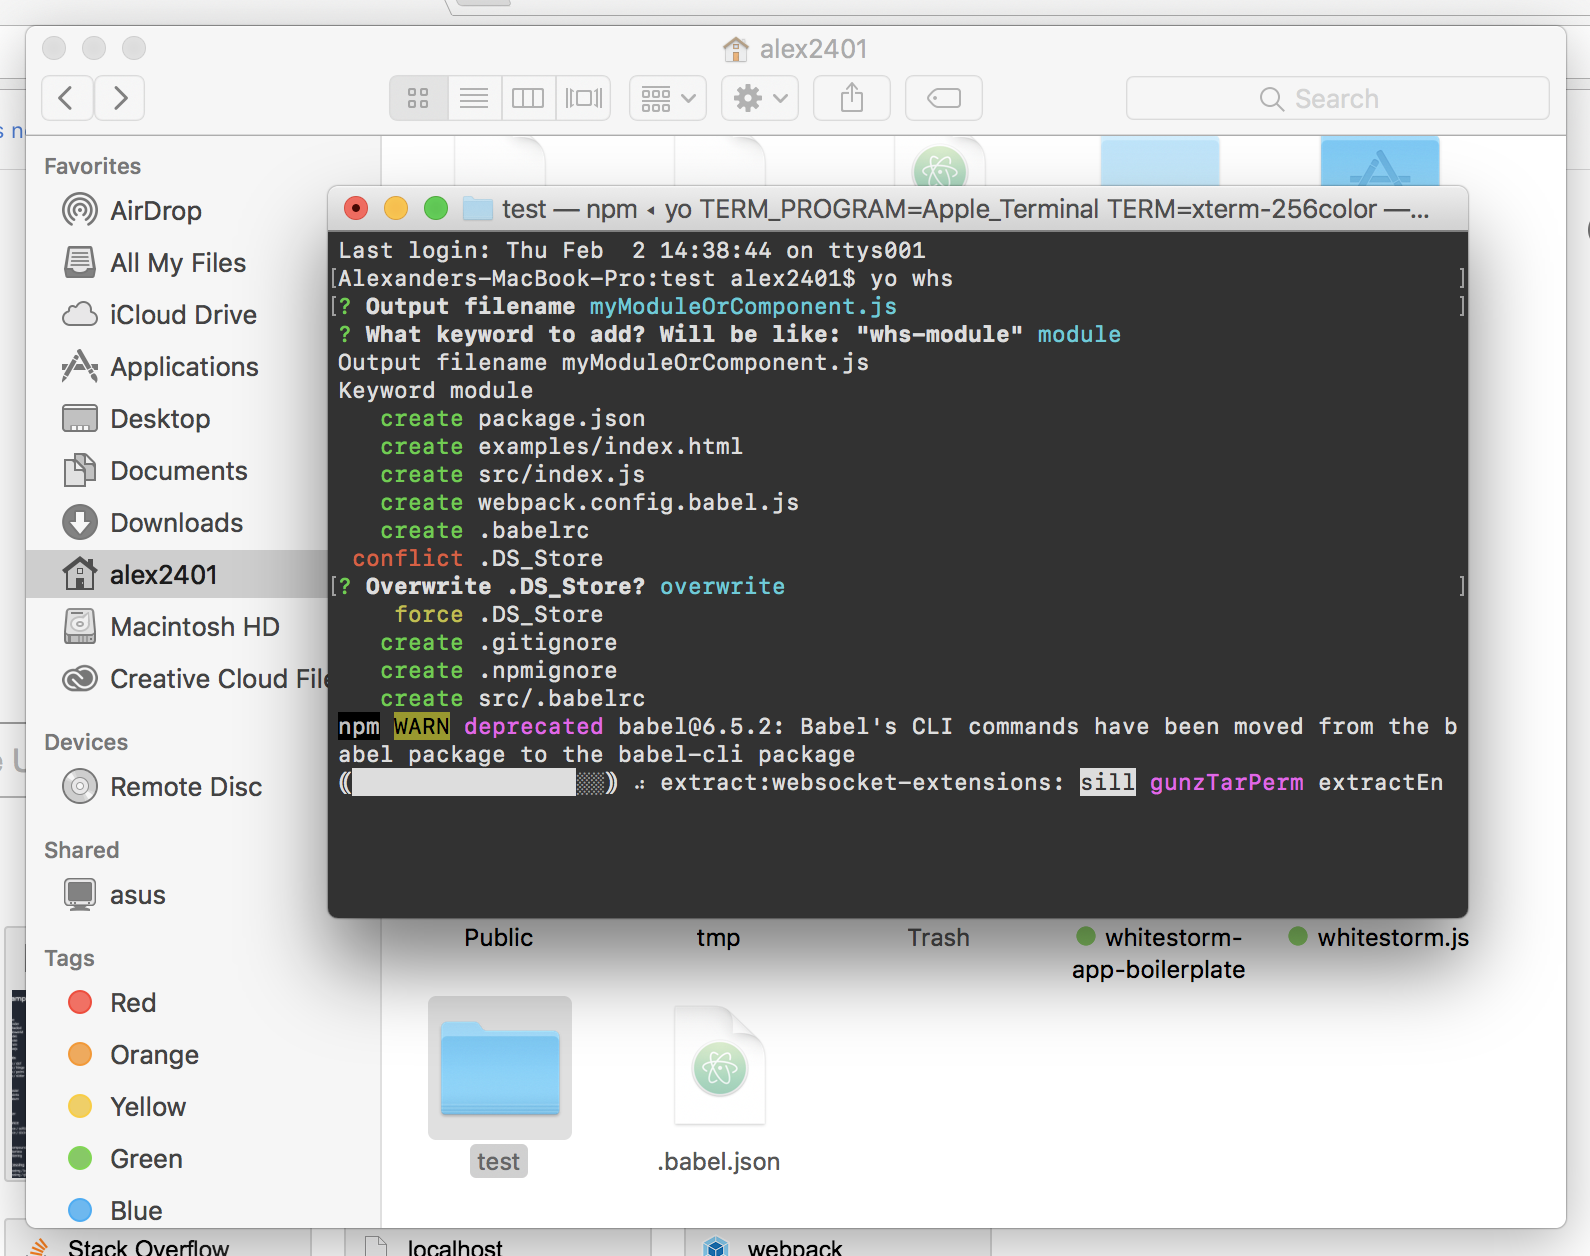Switch Finder to column view

tap(528, 98)
